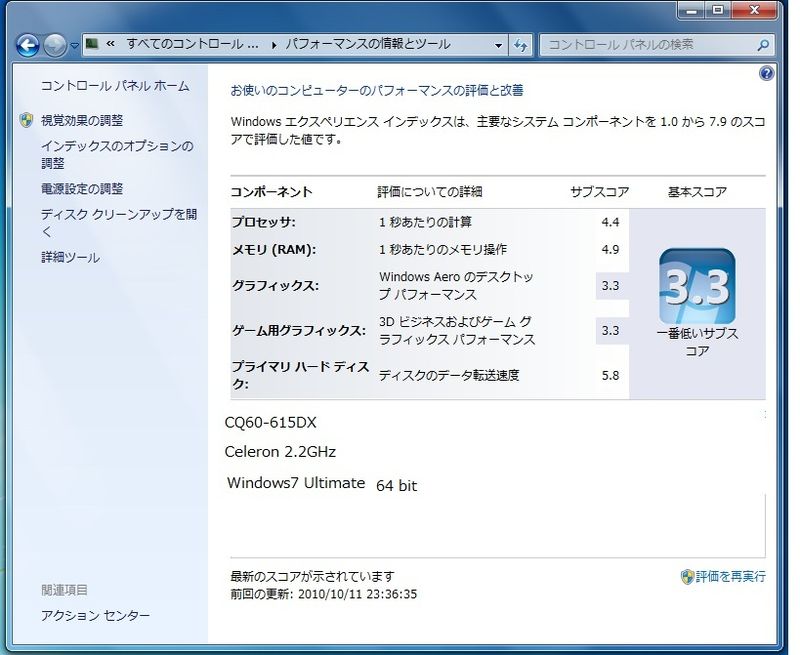Click the magnifier search icon
Image resolution: width=800 pixels, height=655 pixels.
763,45
